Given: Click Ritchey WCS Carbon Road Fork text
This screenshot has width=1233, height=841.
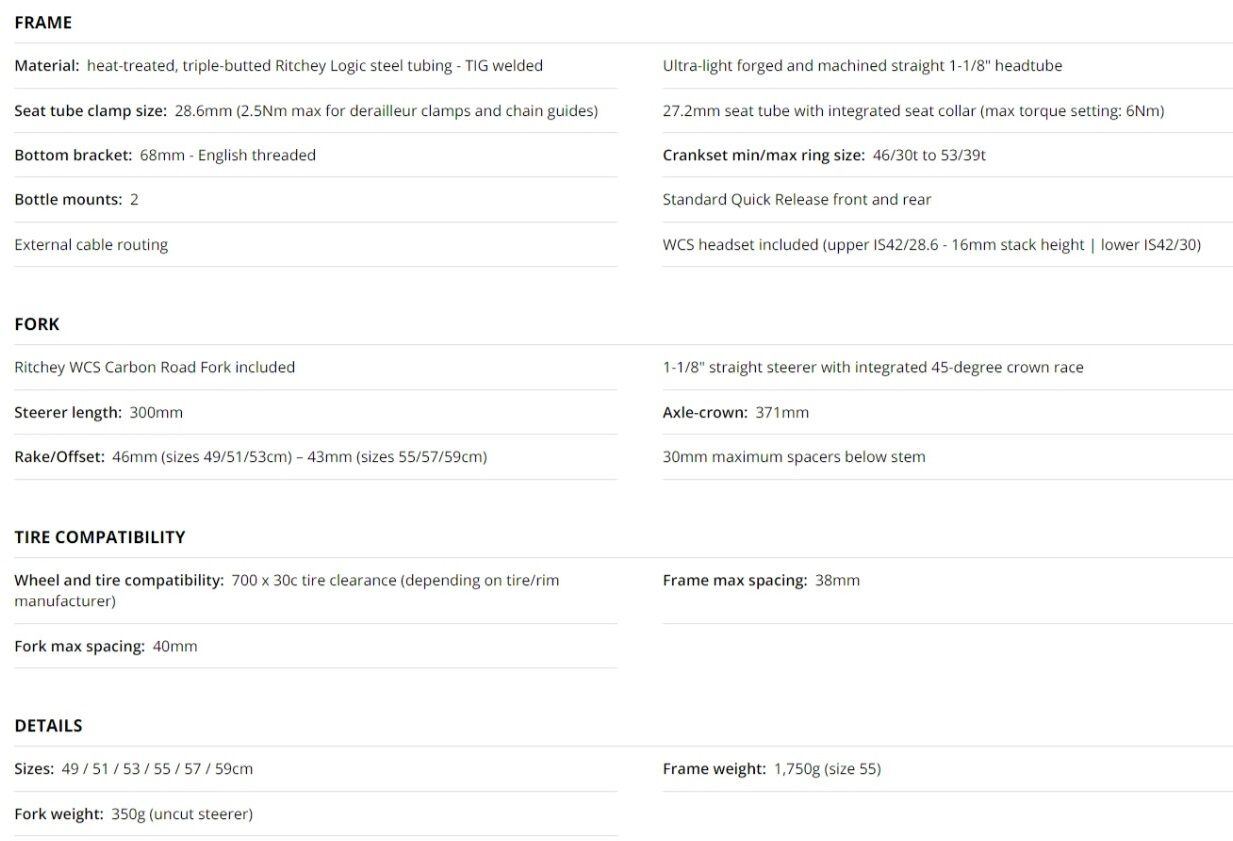Looking at the screenshot, I should (x=154, y=367).
